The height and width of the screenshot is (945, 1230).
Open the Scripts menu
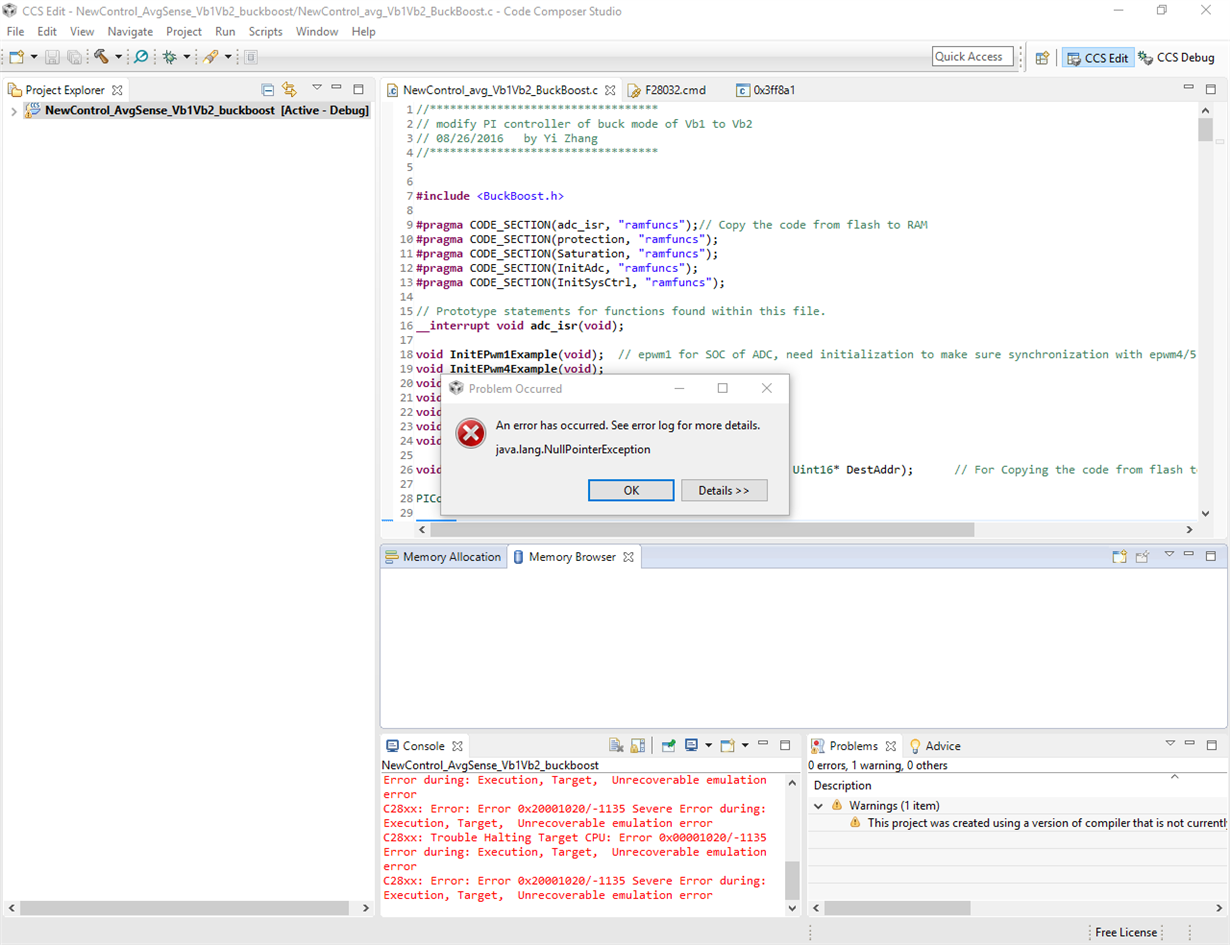265,31
